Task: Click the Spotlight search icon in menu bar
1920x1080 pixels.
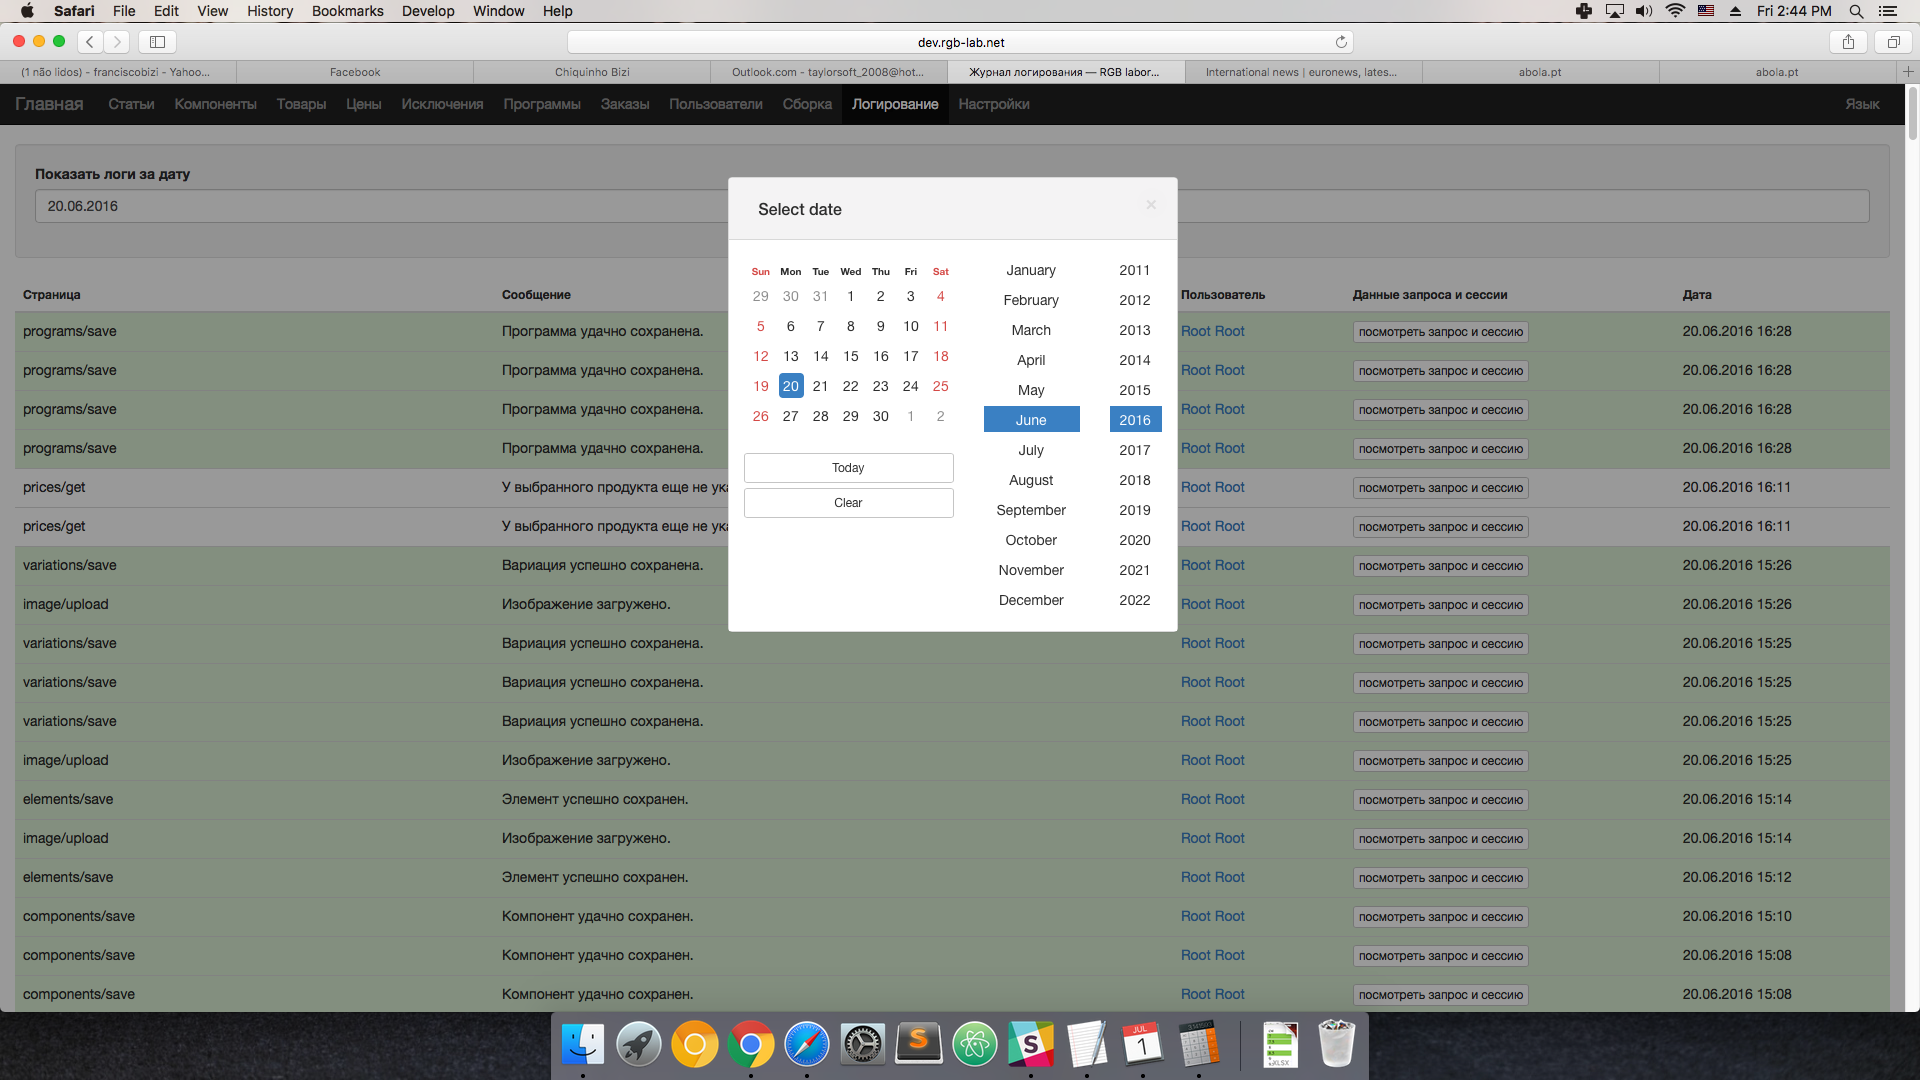Action: pos(1856,11)
